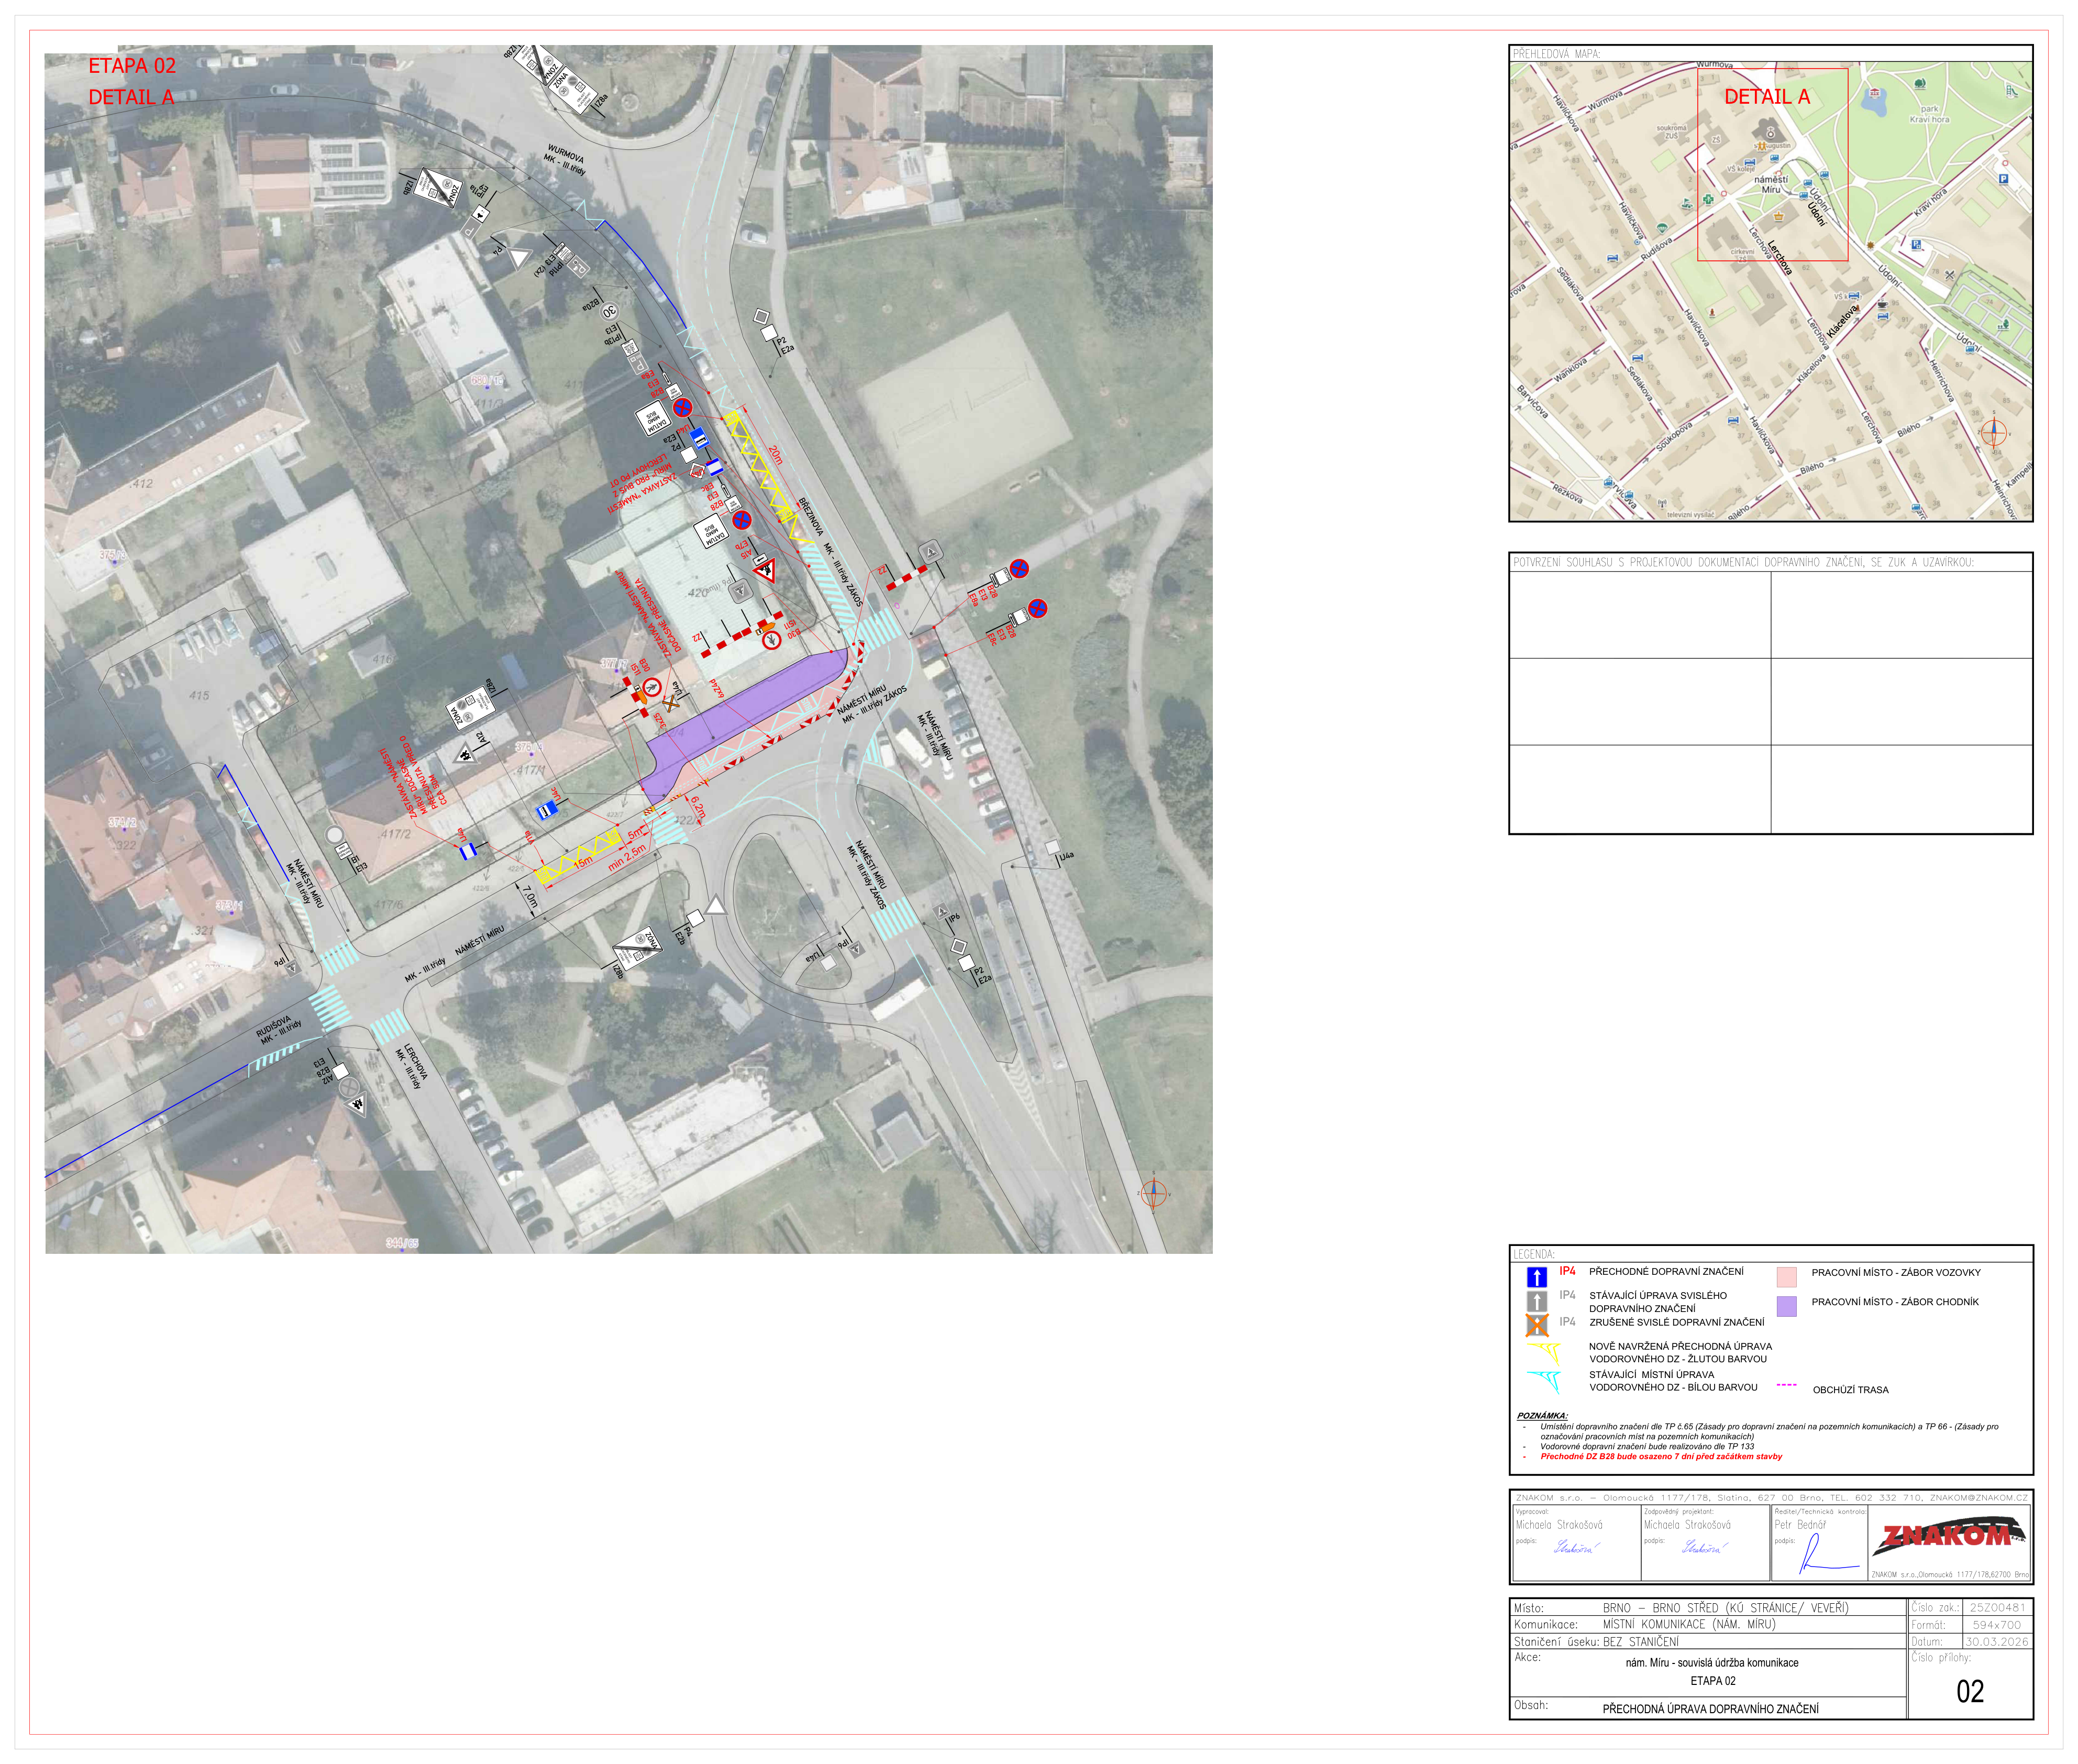Image resolution: width=2078 pixels, height=1764 pixels.
Task: Click the purple sidewalk closure swatch in the legend
Action: click(x=1786, y=1306)
